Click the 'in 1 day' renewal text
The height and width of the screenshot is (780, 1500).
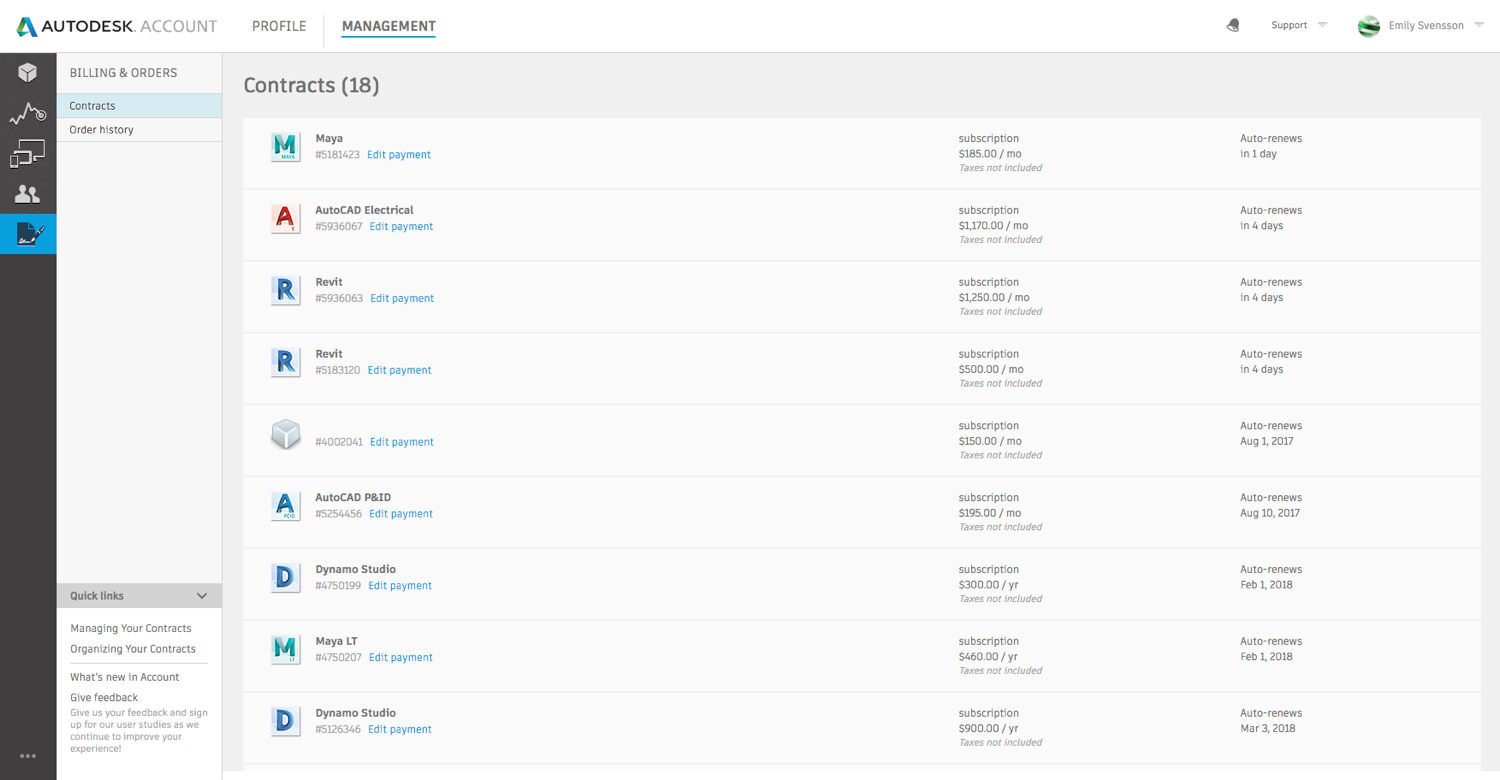tap(1259, 154)
